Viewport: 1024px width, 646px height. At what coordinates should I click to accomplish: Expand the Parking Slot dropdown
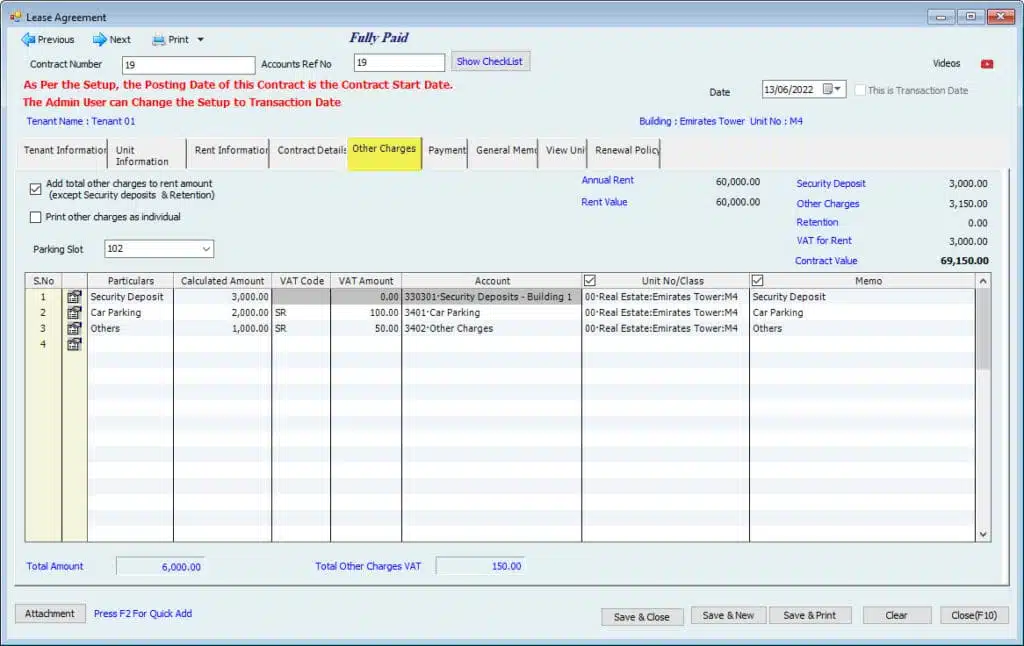[206, 249]
